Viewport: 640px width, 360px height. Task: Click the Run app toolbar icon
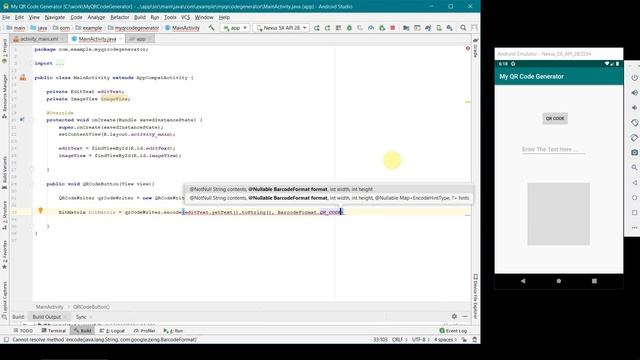tap(317, 28)
